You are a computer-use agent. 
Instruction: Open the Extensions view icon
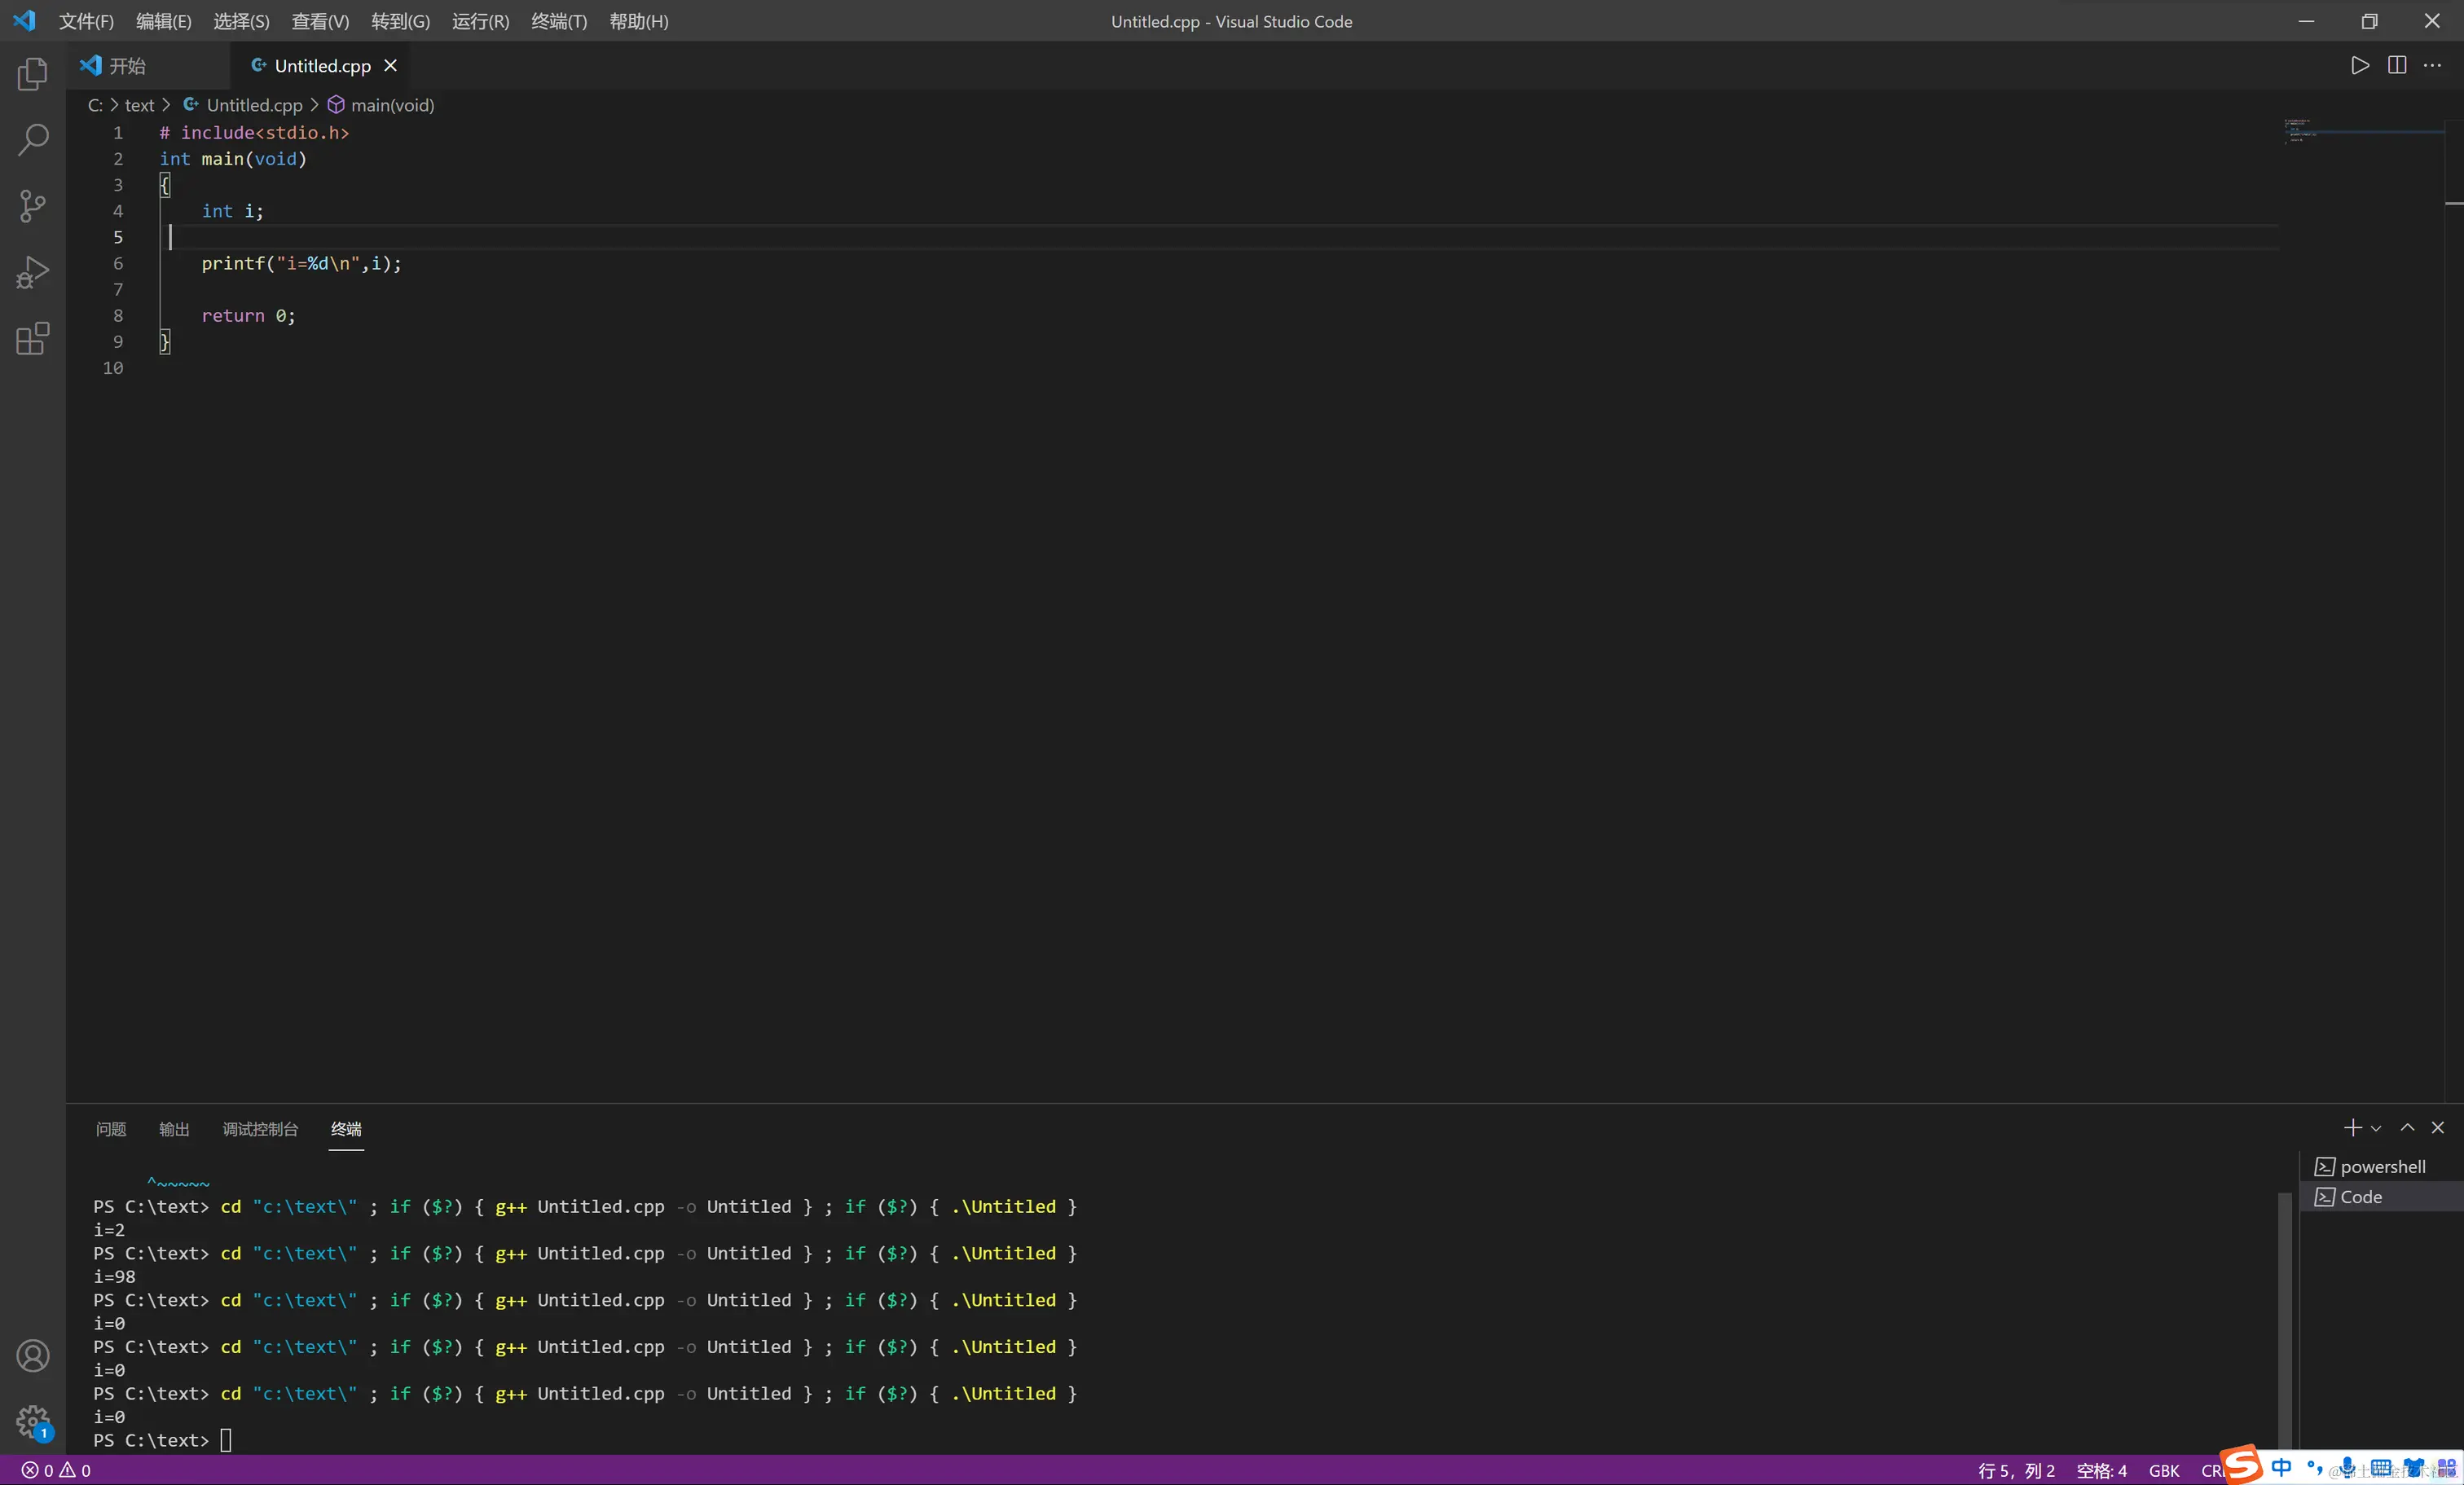point(32,339)
